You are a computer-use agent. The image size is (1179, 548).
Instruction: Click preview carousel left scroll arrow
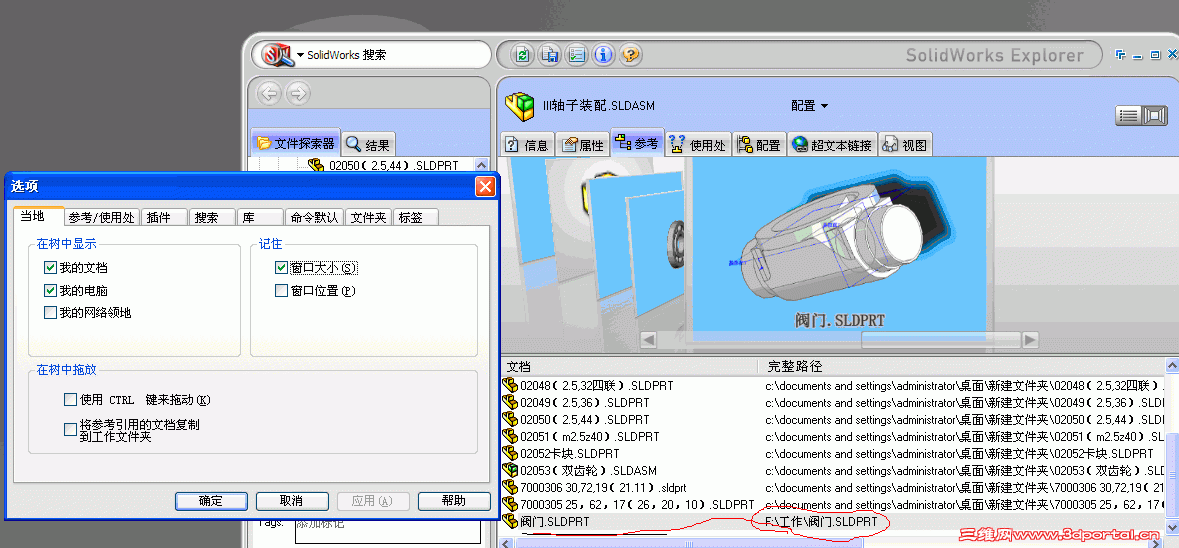[647, 340]
